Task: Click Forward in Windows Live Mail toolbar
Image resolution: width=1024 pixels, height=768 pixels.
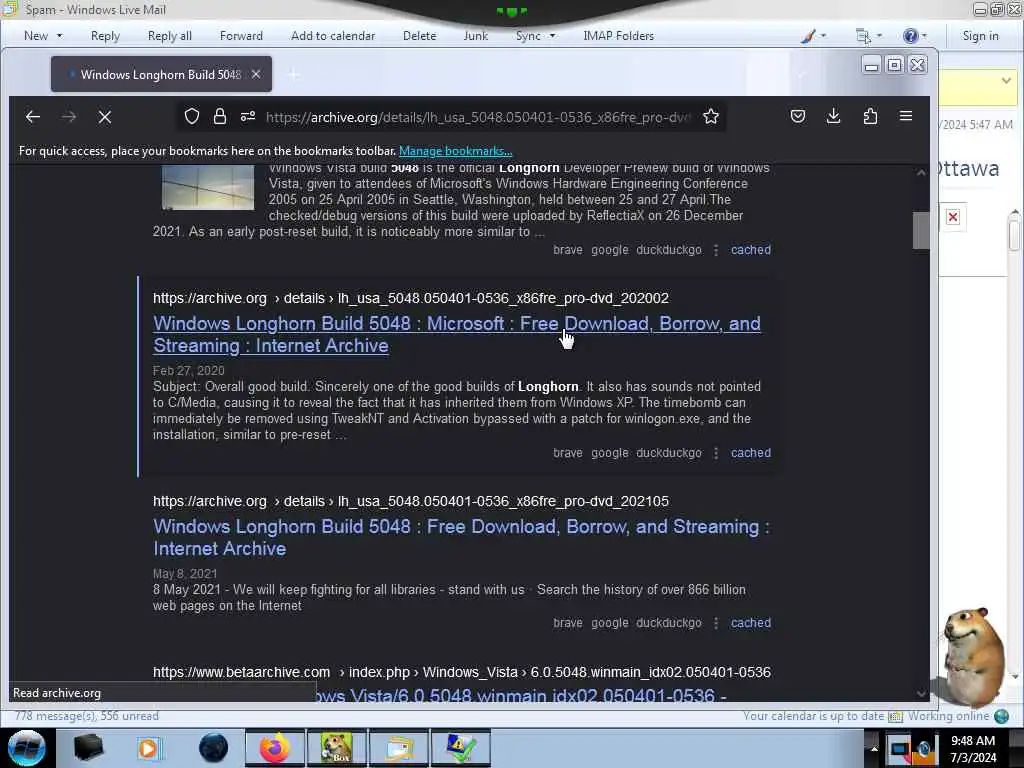Action: [241, 36]
